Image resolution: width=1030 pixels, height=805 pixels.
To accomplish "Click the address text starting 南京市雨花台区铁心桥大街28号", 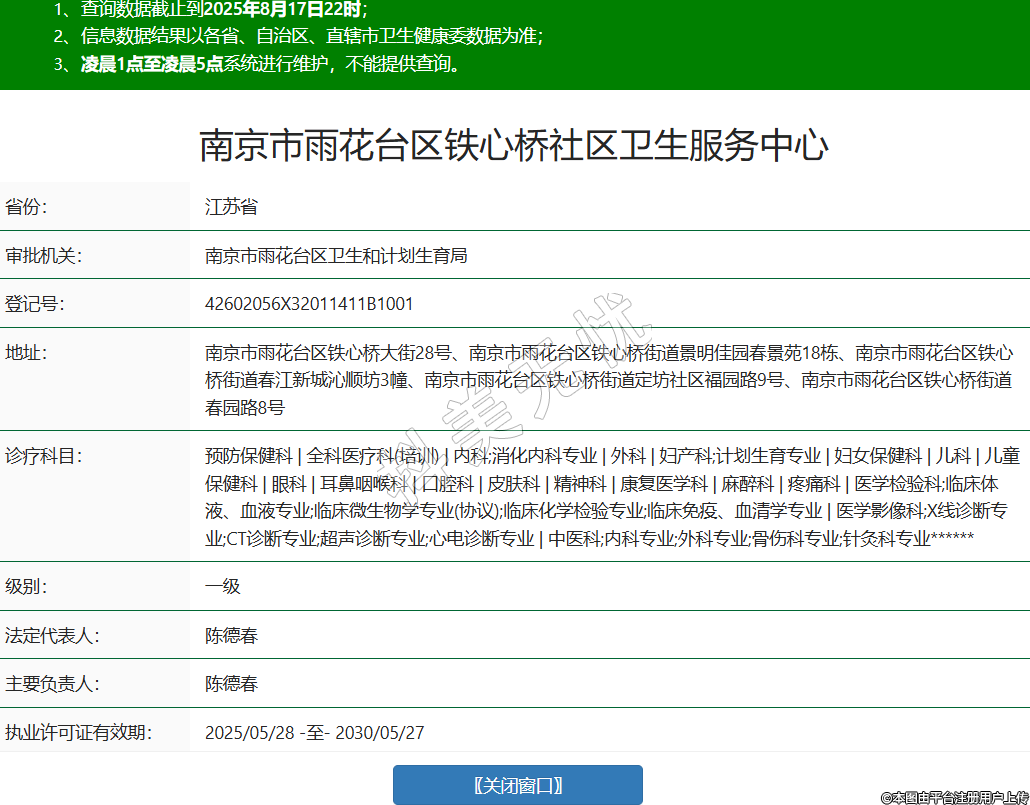I will [608, 380].
